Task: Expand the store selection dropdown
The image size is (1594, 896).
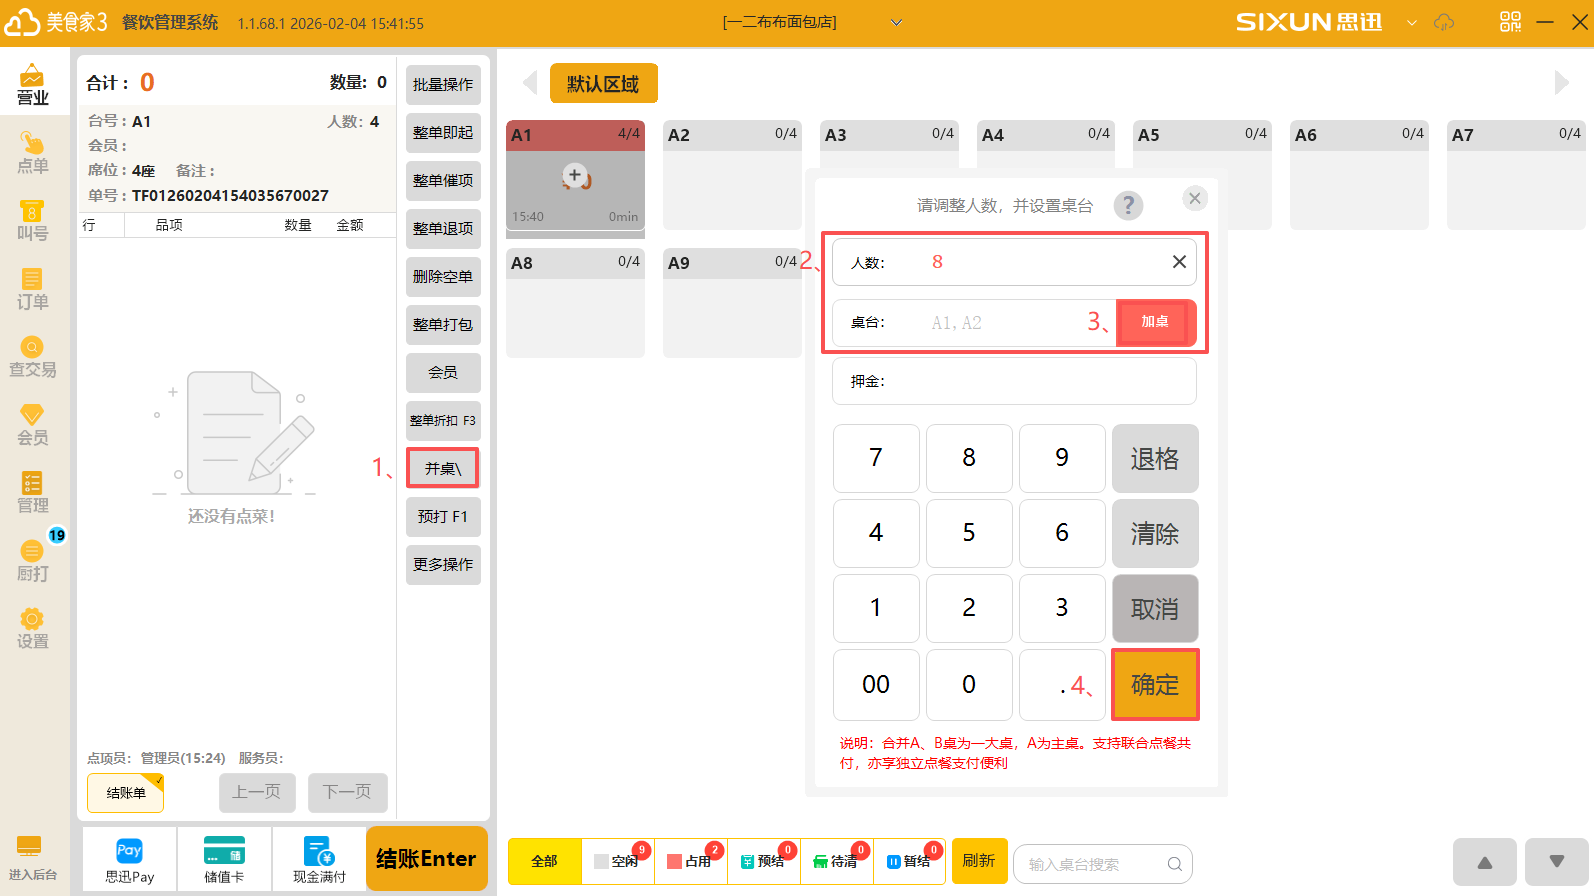Action: 896,22
